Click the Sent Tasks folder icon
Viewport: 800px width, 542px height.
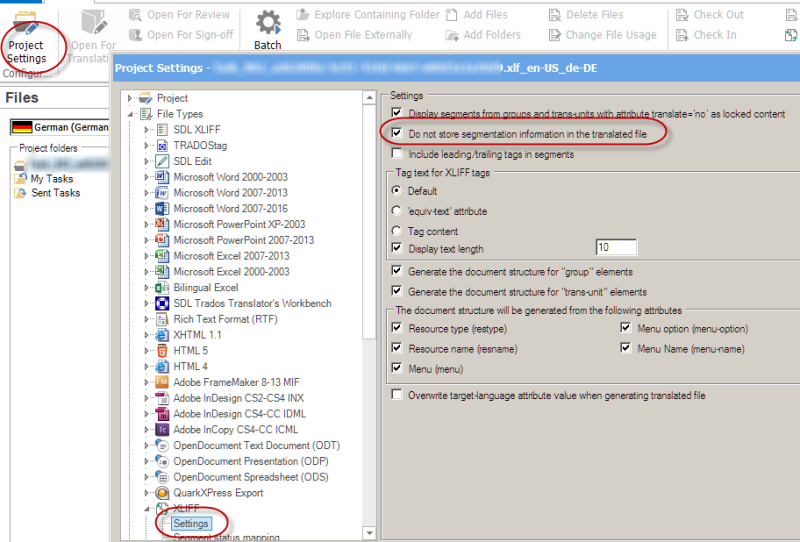20,193
